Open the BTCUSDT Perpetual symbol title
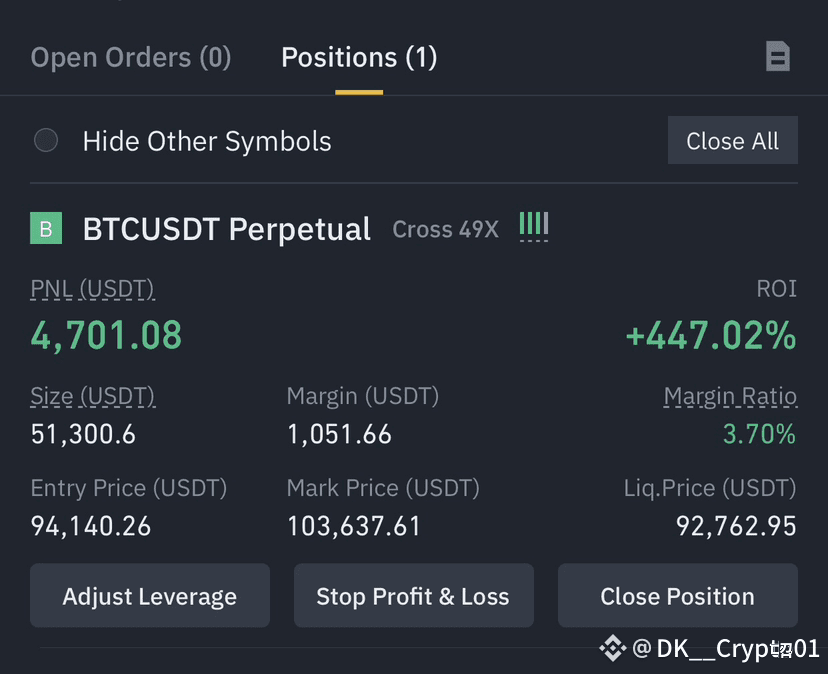The height and width of the screenshot is (674, 828). (227, 229)
